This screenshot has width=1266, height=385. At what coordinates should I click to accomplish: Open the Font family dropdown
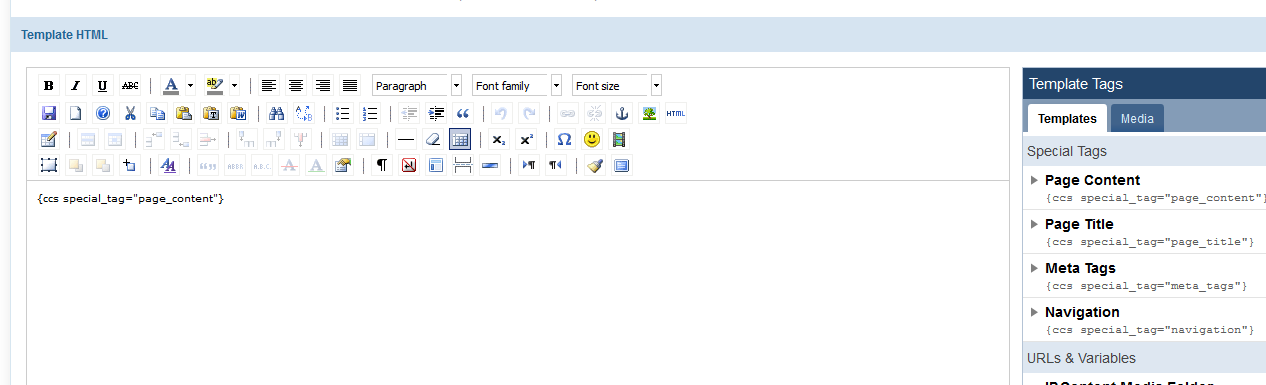[517, 86]
